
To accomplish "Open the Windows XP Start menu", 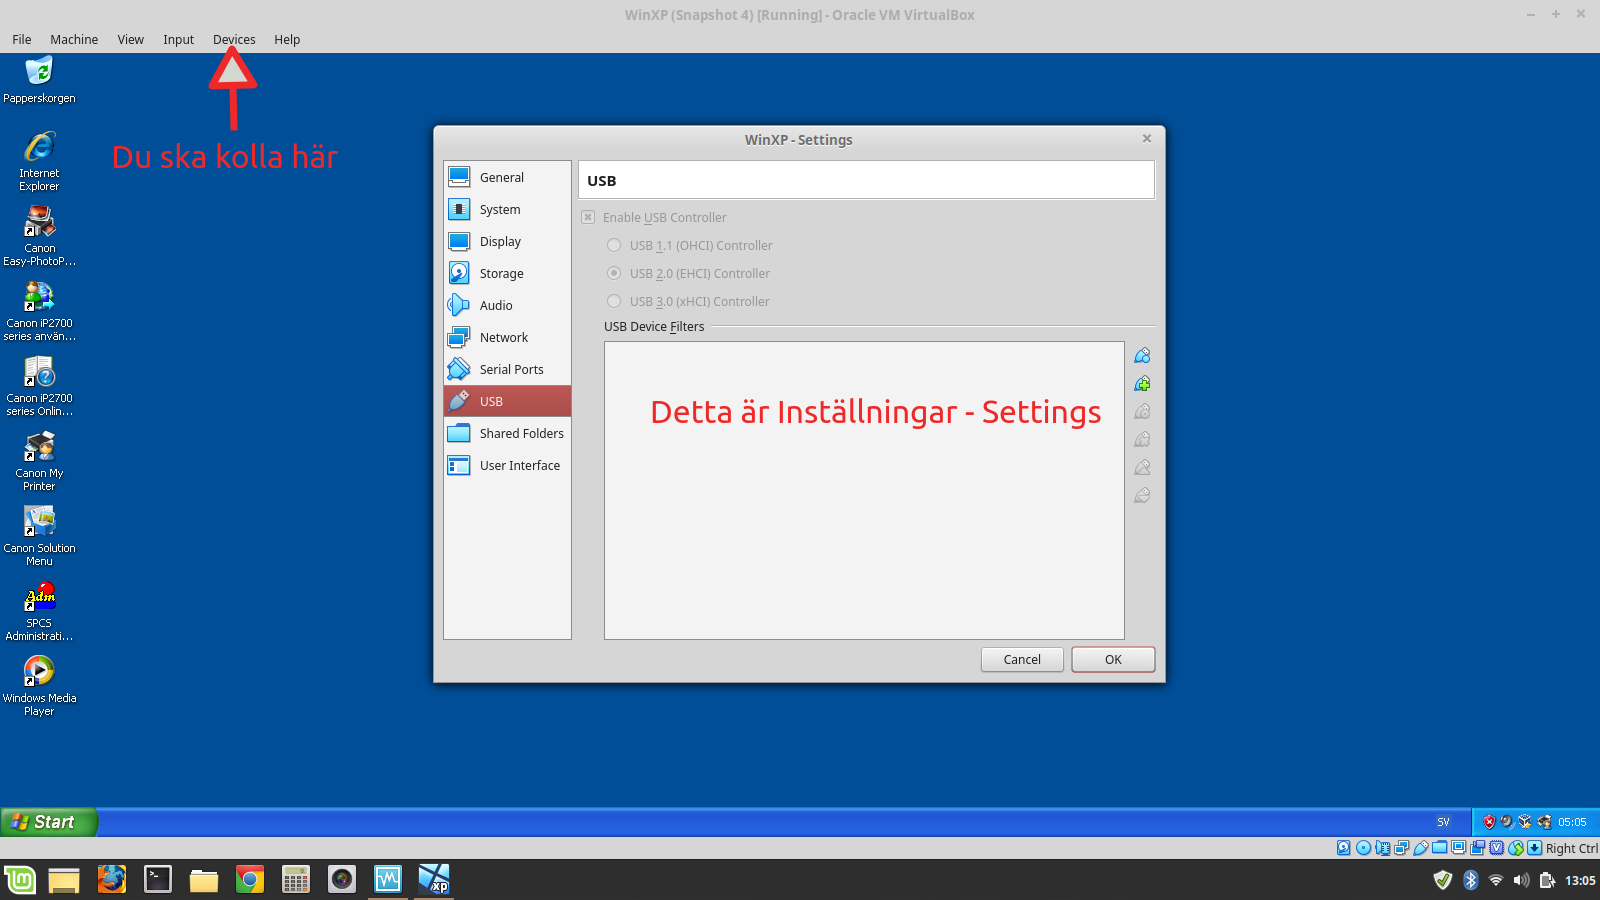I will coord(48,822).
